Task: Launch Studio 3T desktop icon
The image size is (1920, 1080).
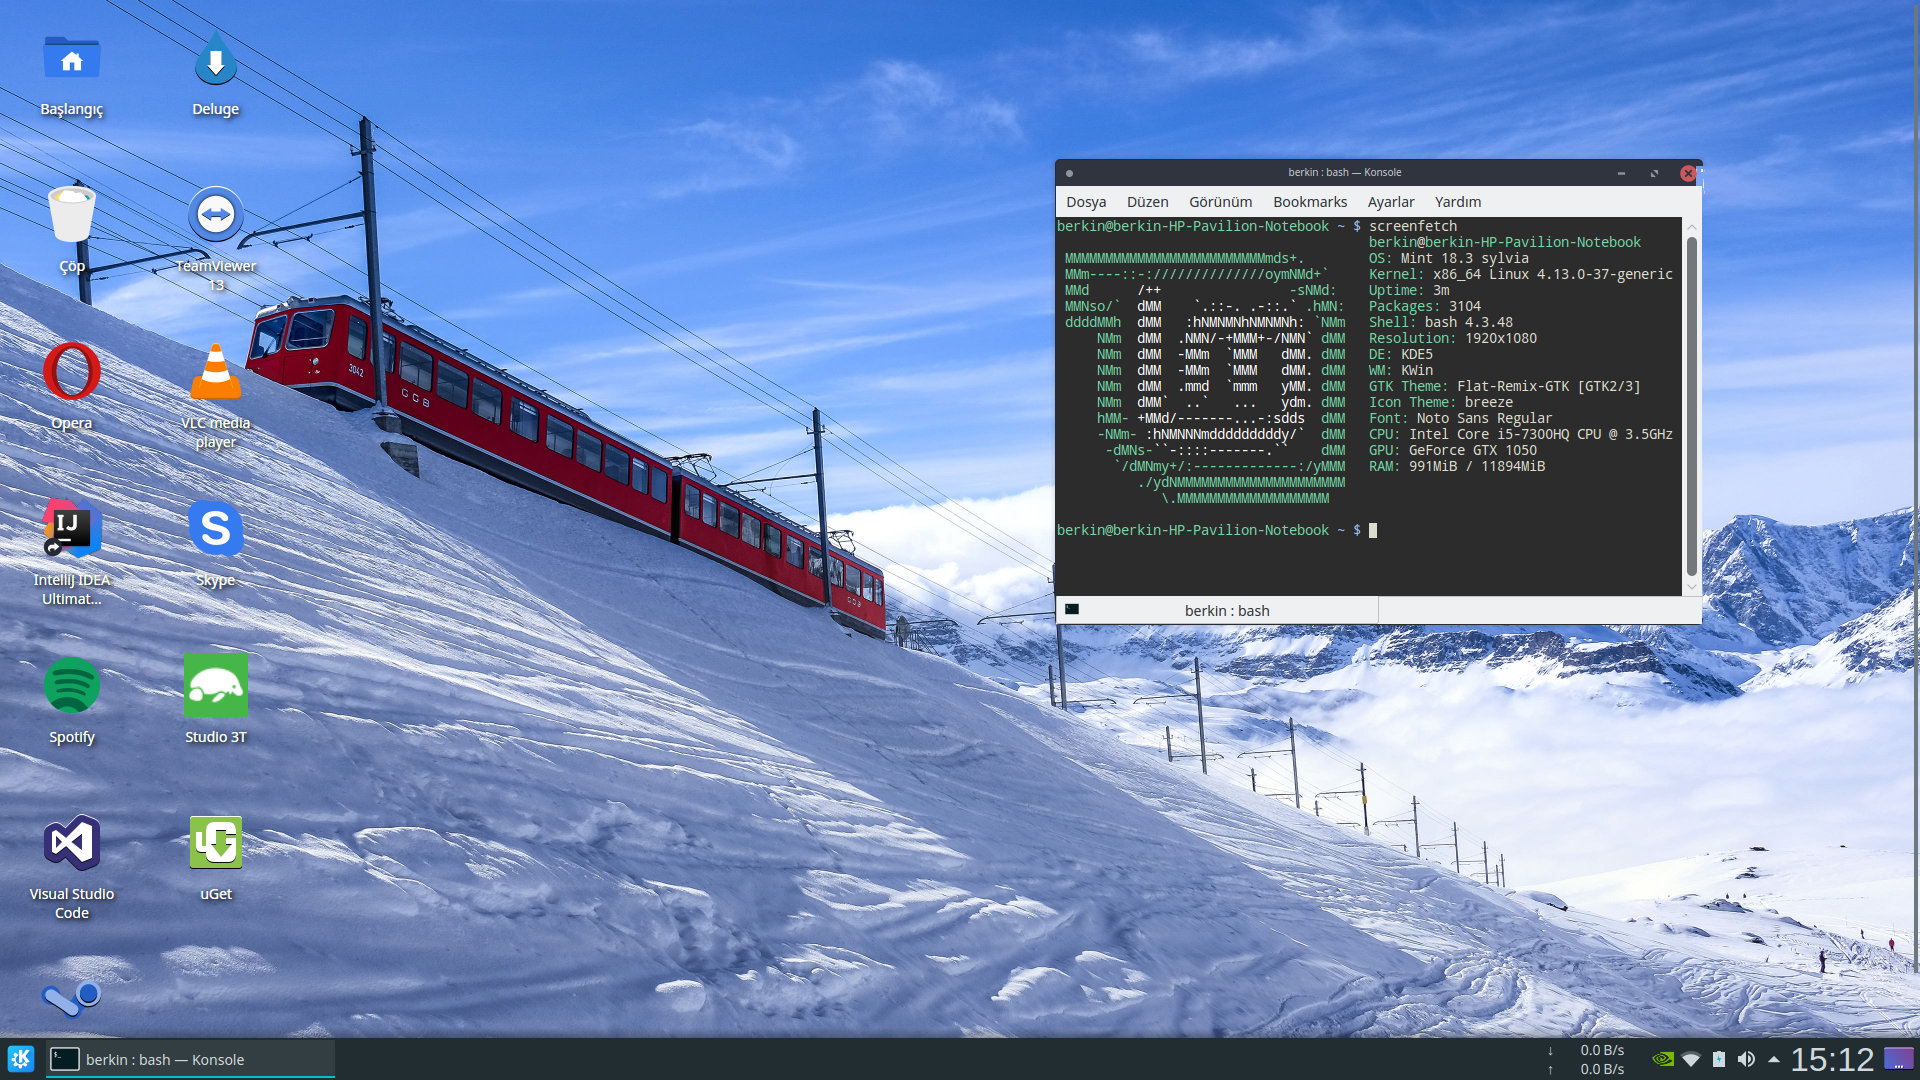Action: pos(215,685)
